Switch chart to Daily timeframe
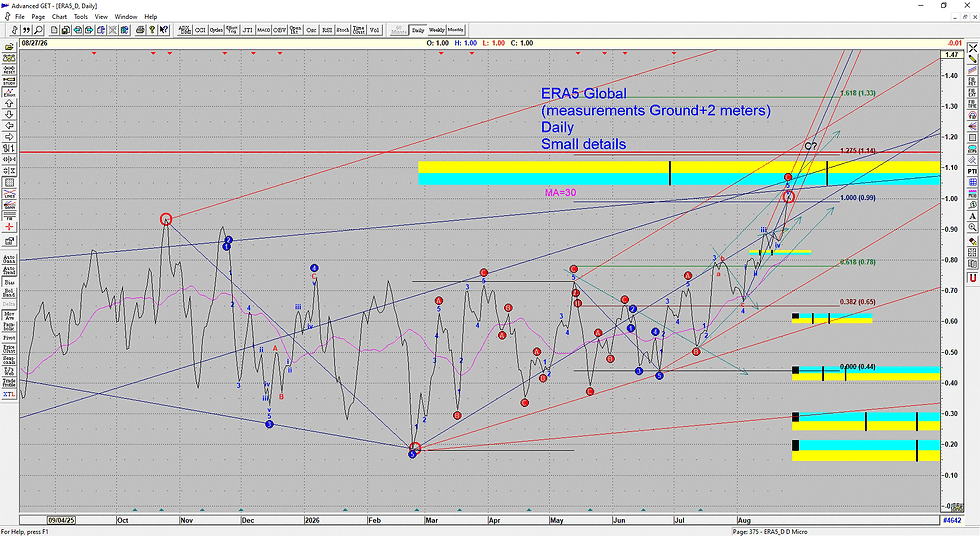Image resolution: width=980 pixels, height=536 pixels. tap(418, 29)
